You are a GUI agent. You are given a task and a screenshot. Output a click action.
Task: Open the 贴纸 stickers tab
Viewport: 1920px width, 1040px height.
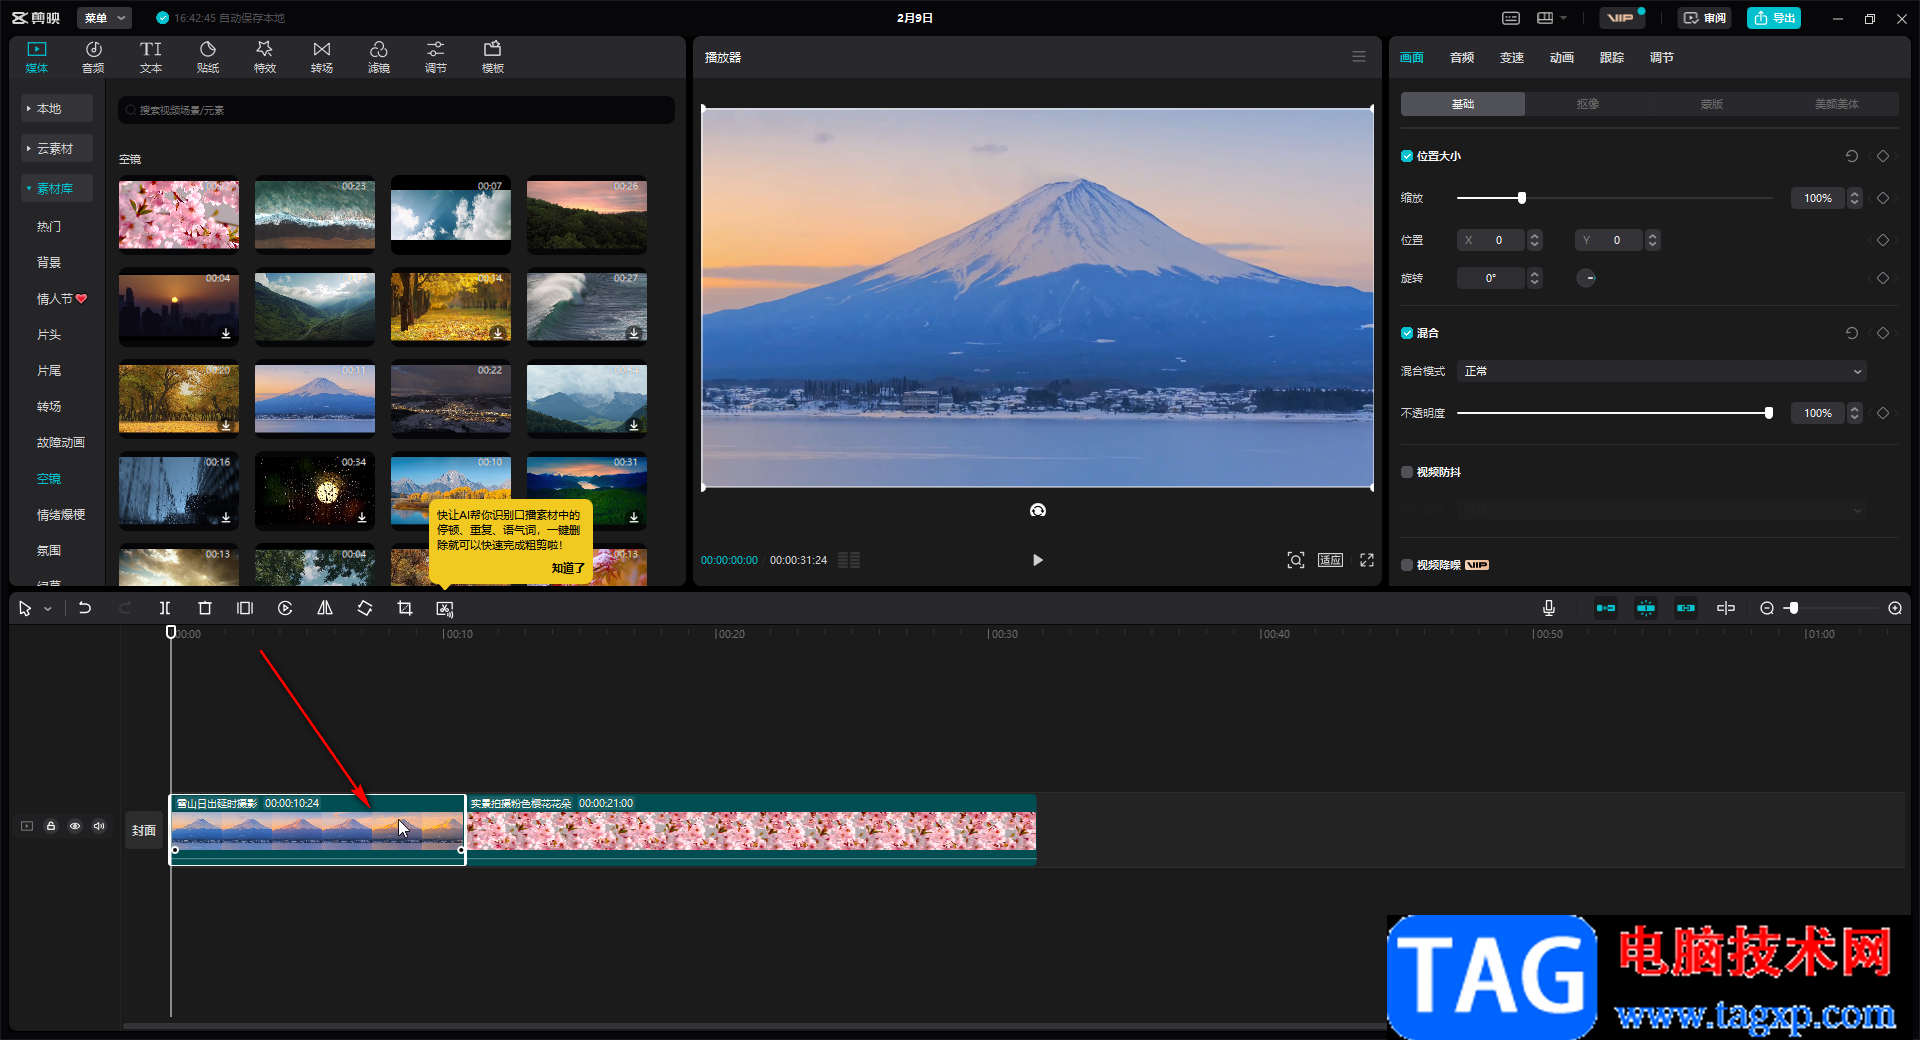click(x=208, y=57)
